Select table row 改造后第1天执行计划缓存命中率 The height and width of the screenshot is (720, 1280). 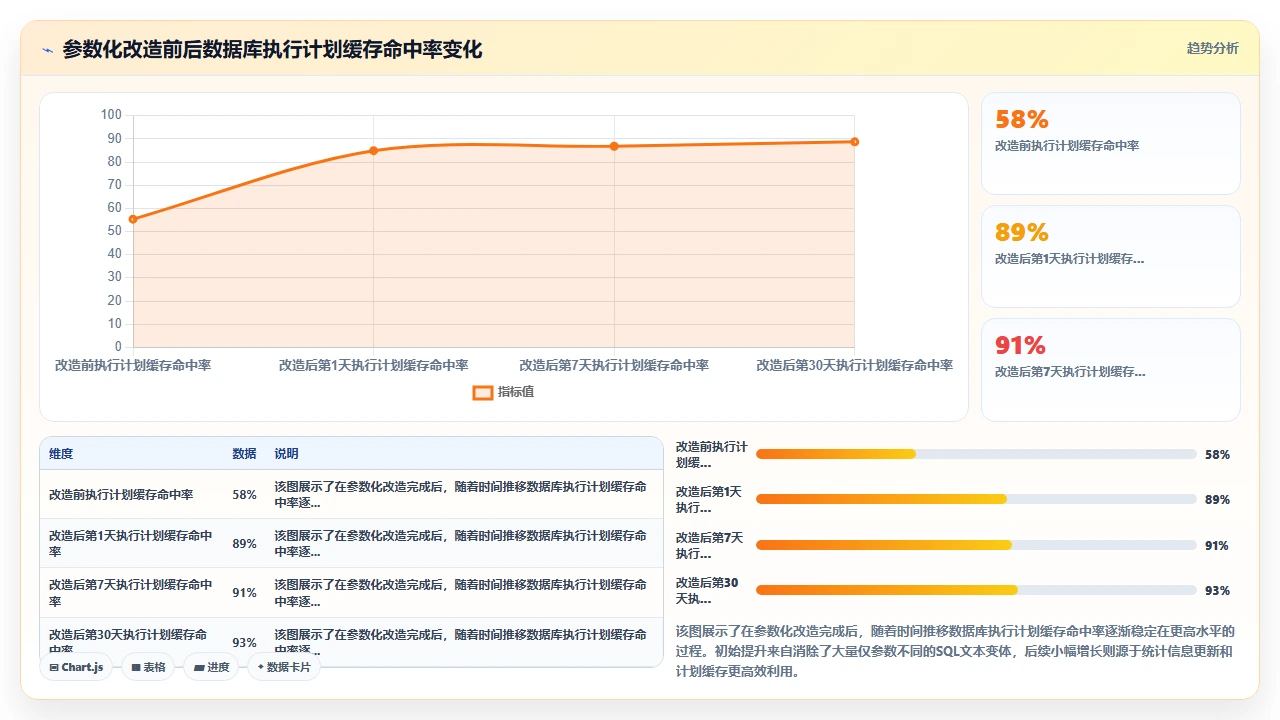[x=351, y=543]
